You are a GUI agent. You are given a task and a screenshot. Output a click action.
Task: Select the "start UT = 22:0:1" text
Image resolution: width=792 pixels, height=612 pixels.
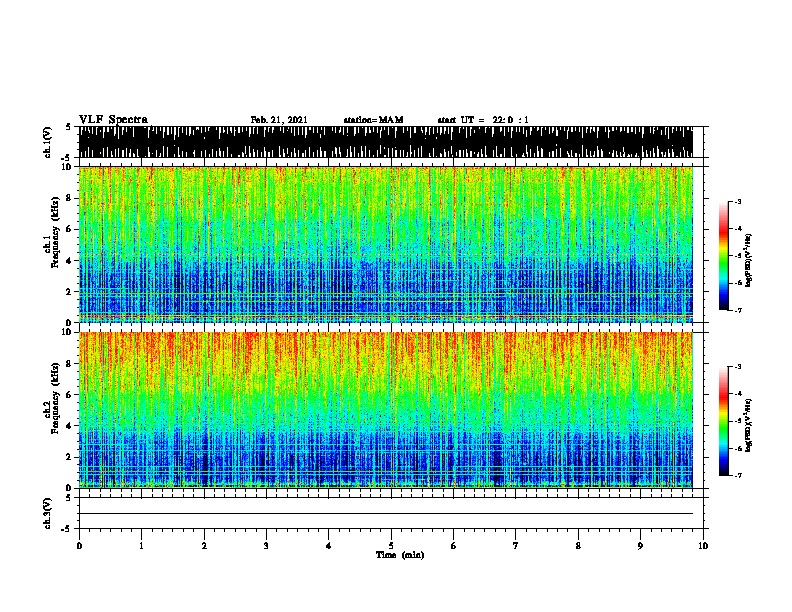click(x=483, y=120)
